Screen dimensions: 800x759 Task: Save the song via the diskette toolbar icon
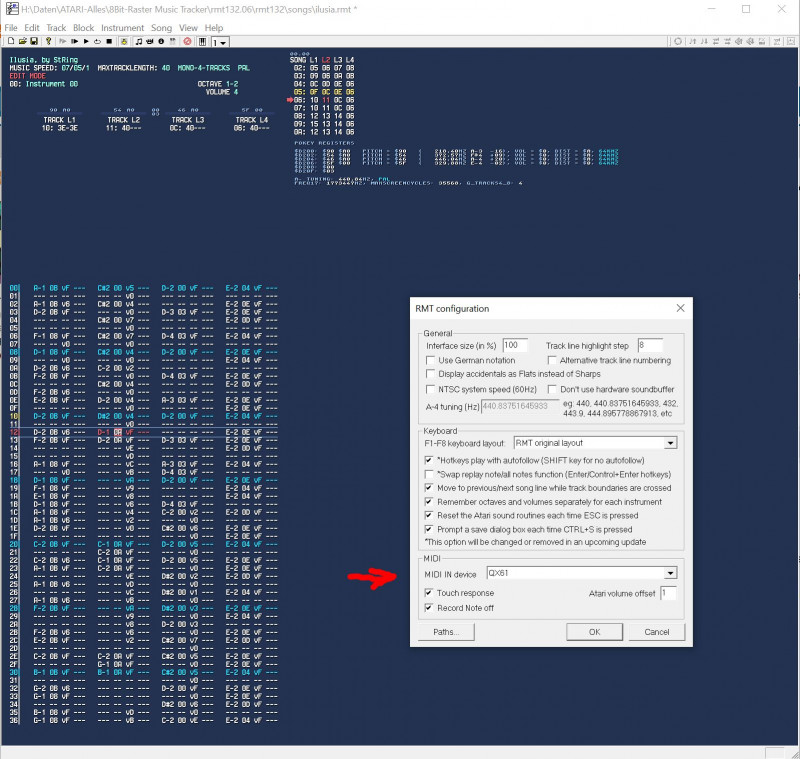33,41
